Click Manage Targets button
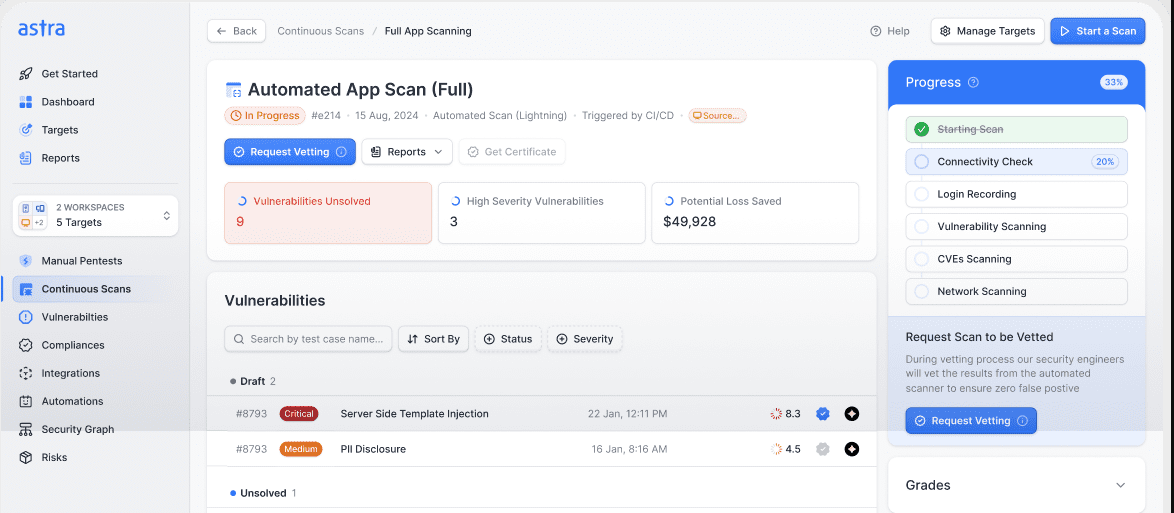The width and height of the screenshot is (1174, 513). 988,31
